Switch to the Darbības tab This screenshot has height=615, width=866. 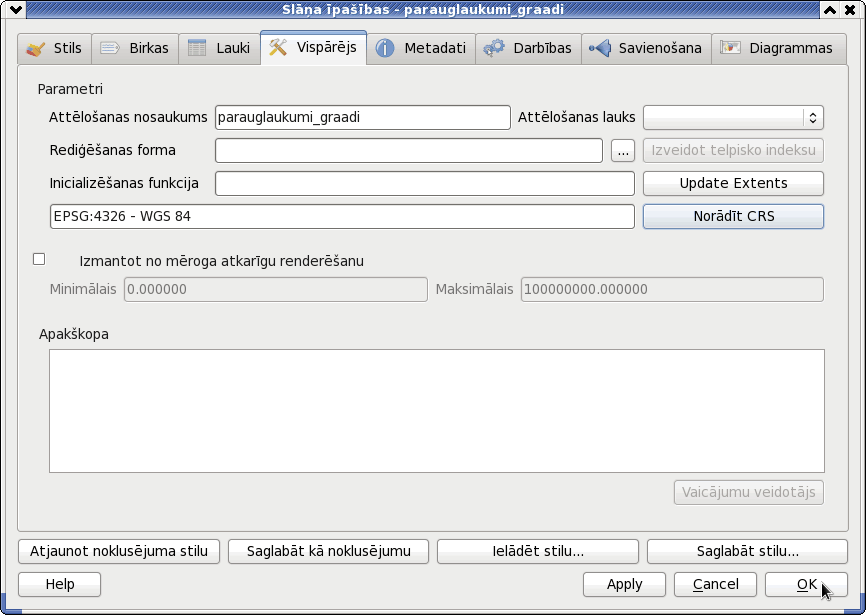(528, 49)
